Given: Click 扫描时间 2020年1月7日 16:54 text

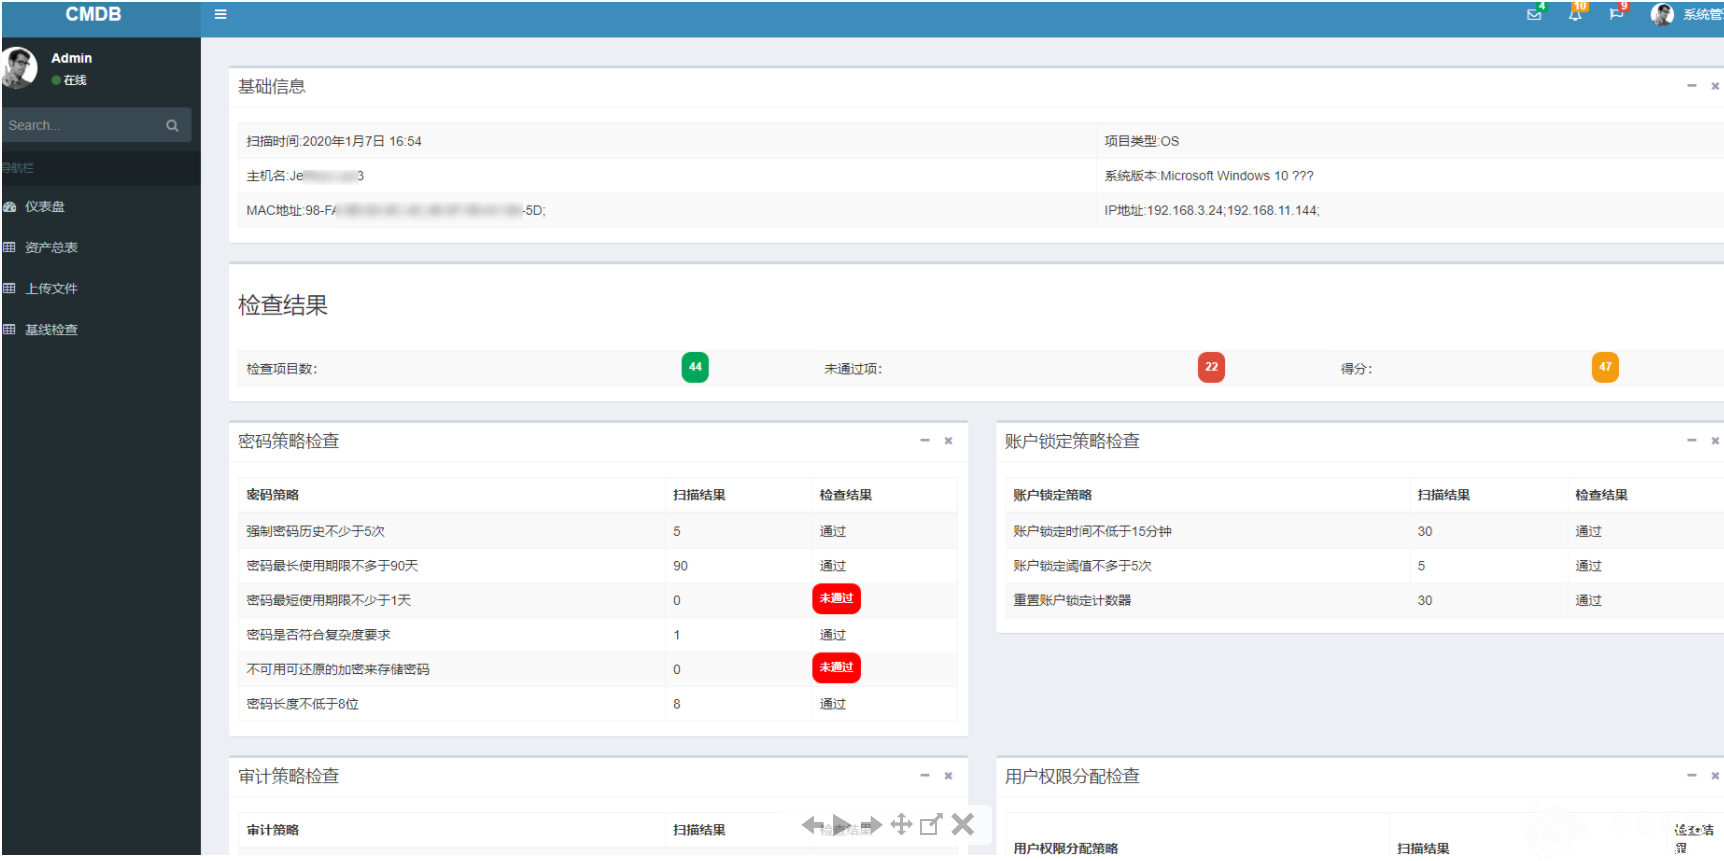Looking at the screenshot, I should [334, 142].
